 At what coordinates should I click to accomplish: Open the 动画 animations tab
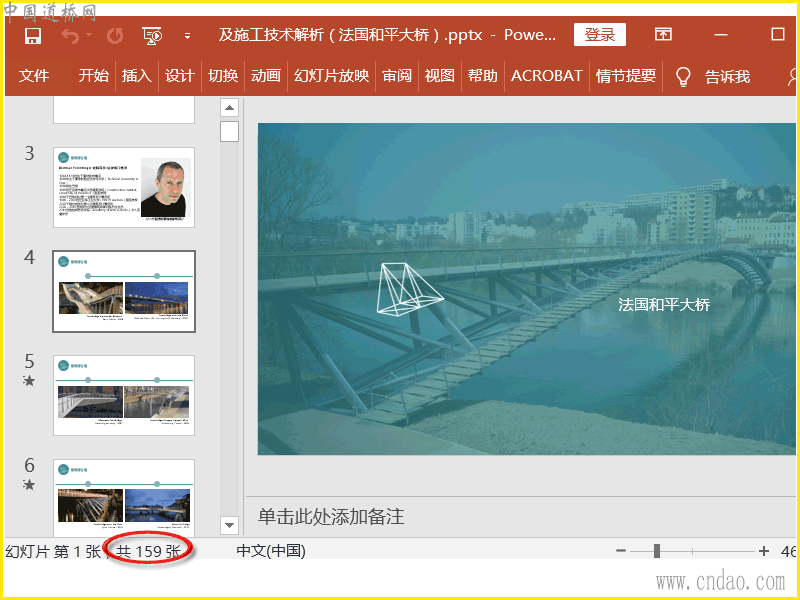tap(266, 76)
